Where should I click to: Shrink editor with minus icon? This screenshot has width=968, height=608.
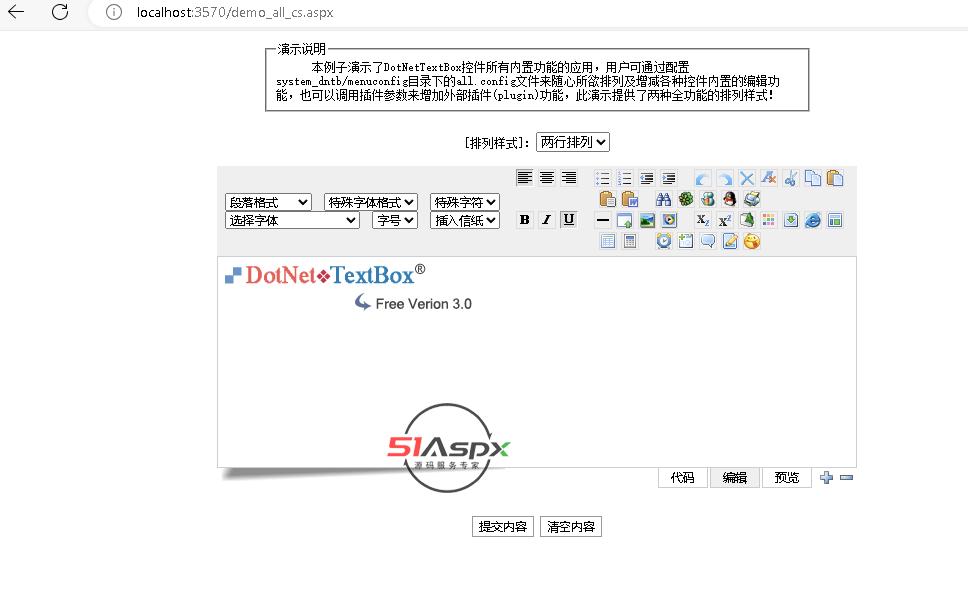point(846,477)
